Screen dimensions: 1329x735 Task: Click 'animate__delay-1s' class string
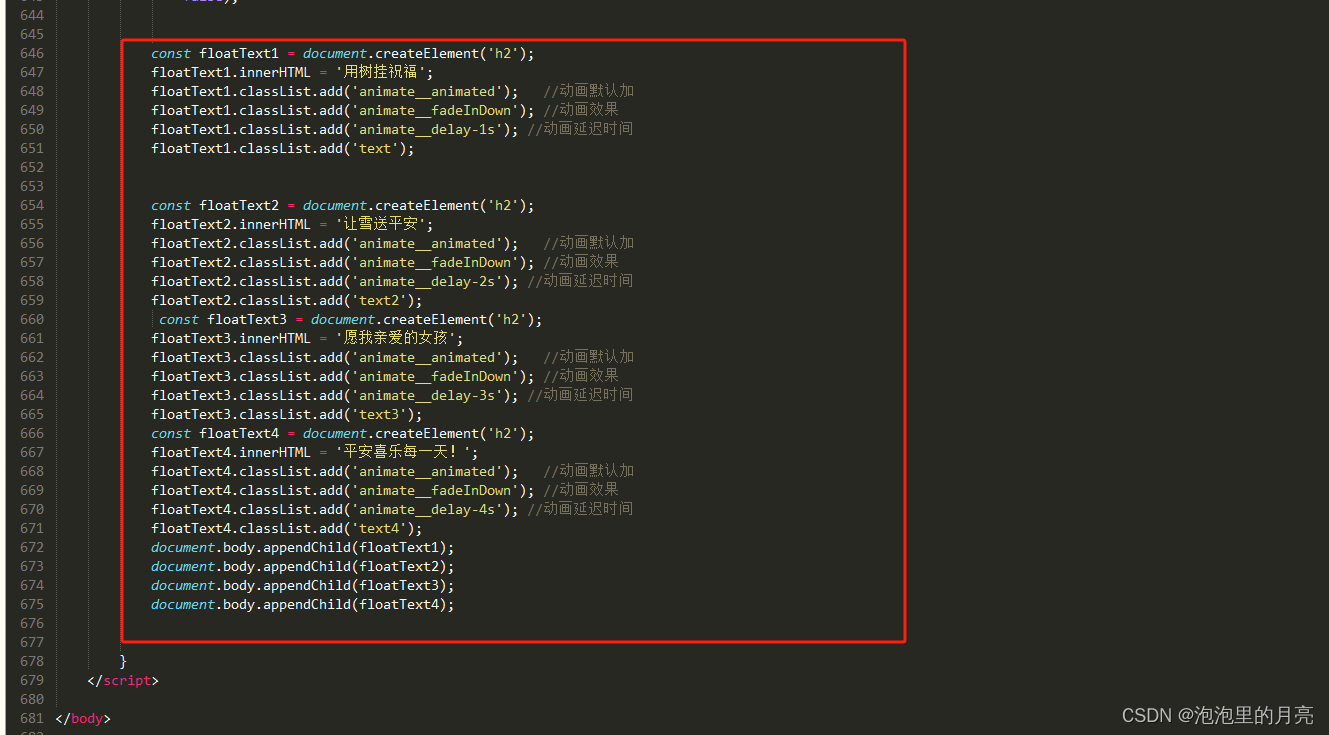pyautogui.click(x=431, y=129)
